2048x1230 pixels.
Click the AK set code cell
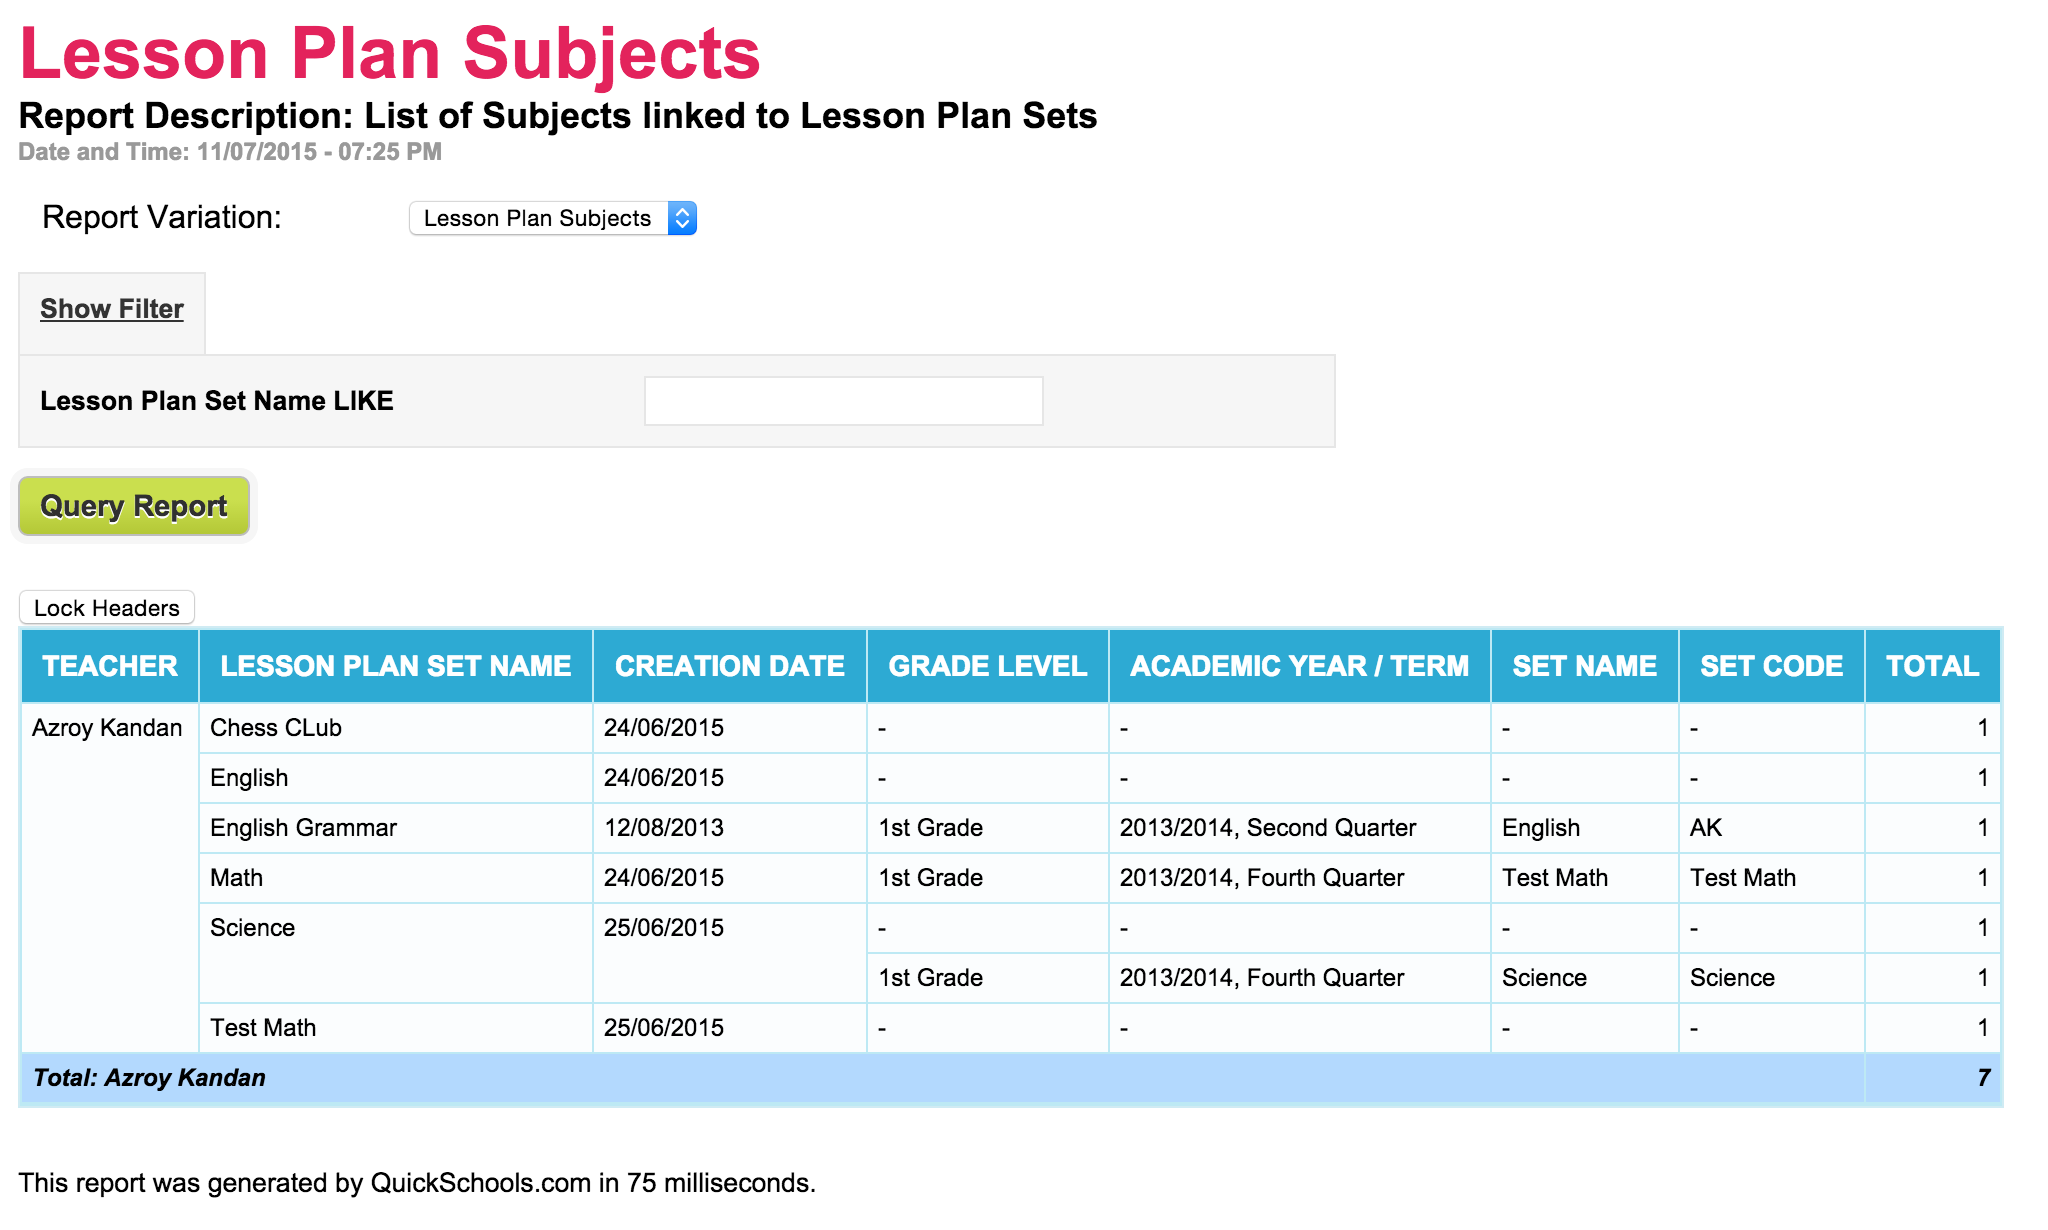click(x=1706, y=828)
